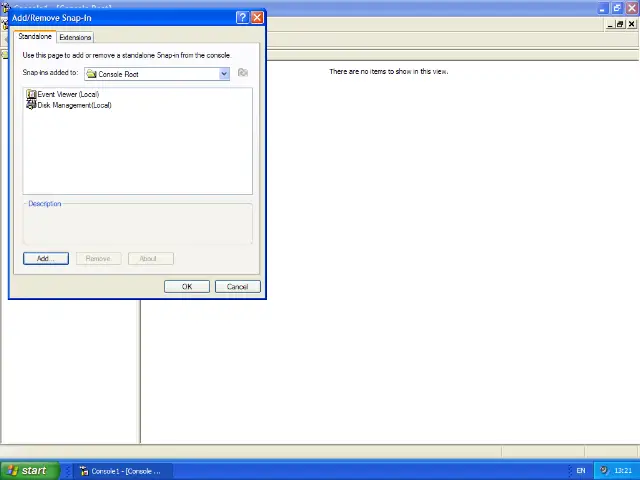Click the question mark help button in dialog title bar
Image resolution: width=640 pixels, height=480 pixels.
tap(242, 18)
